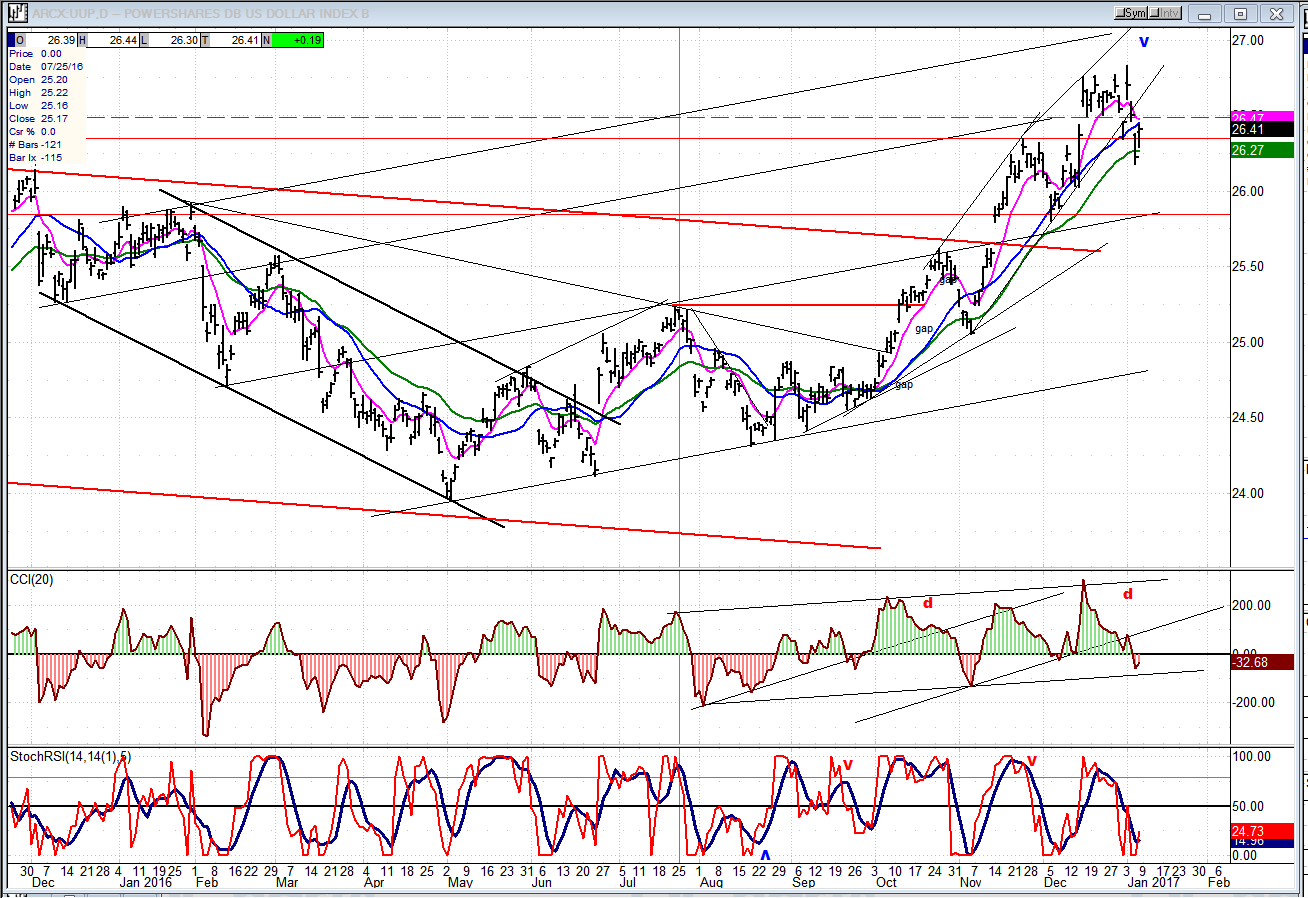Screen dimensions: 1308x898
Task: Close the UUP chart window
Action: pos(1275,13)
